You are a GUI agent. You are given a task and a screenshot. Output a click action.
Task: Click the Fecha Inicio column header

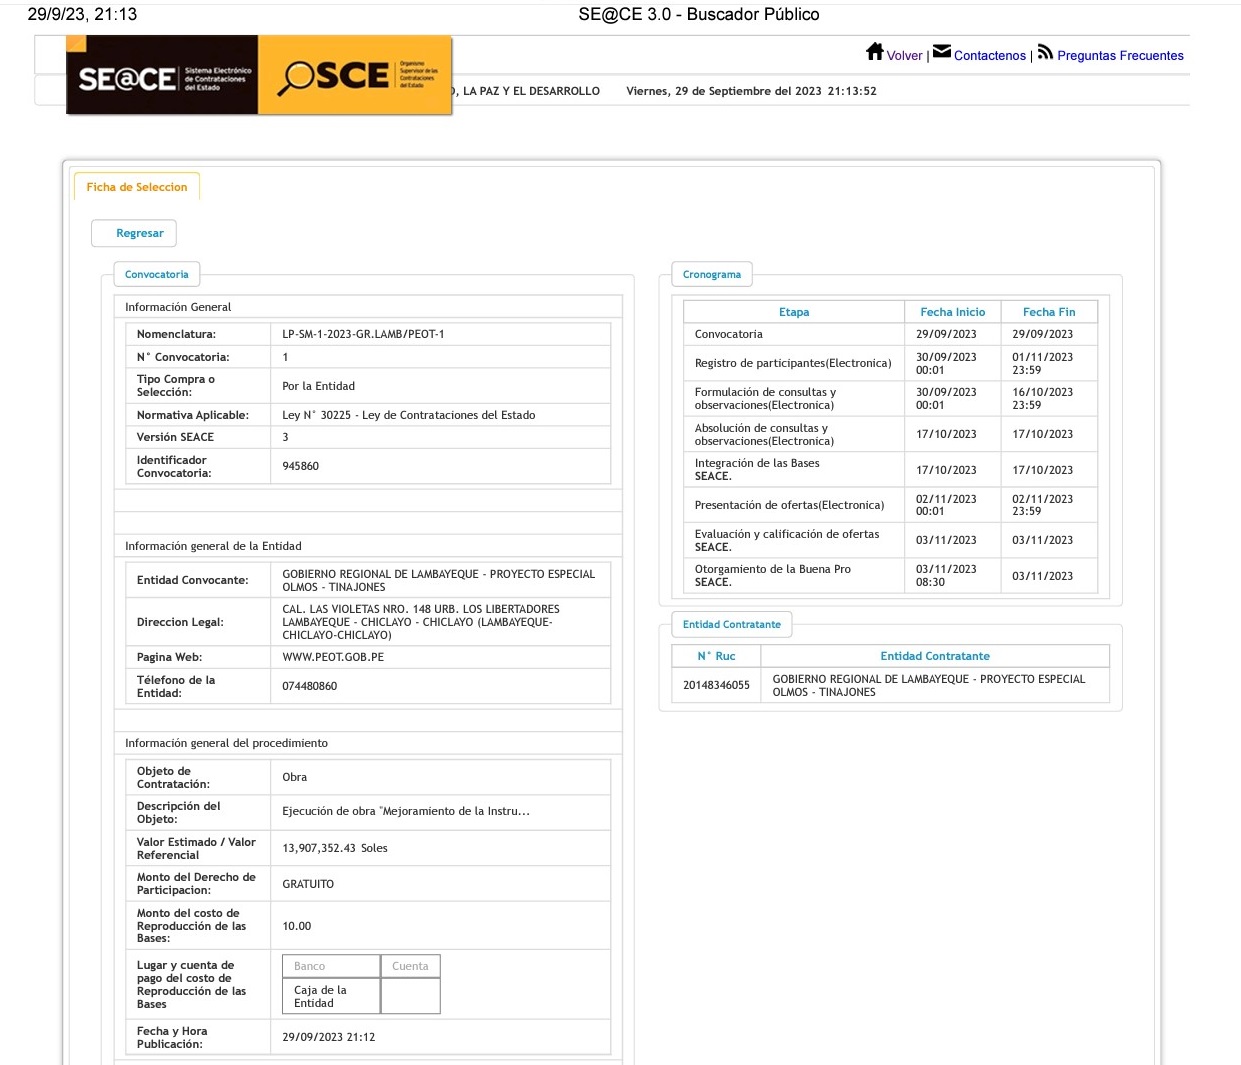tap(952, 312)
